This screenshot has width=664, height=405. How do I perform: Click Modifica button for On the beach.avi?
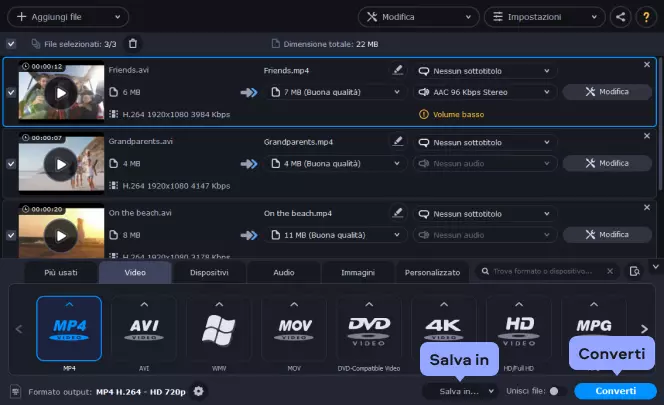(607, 235)
